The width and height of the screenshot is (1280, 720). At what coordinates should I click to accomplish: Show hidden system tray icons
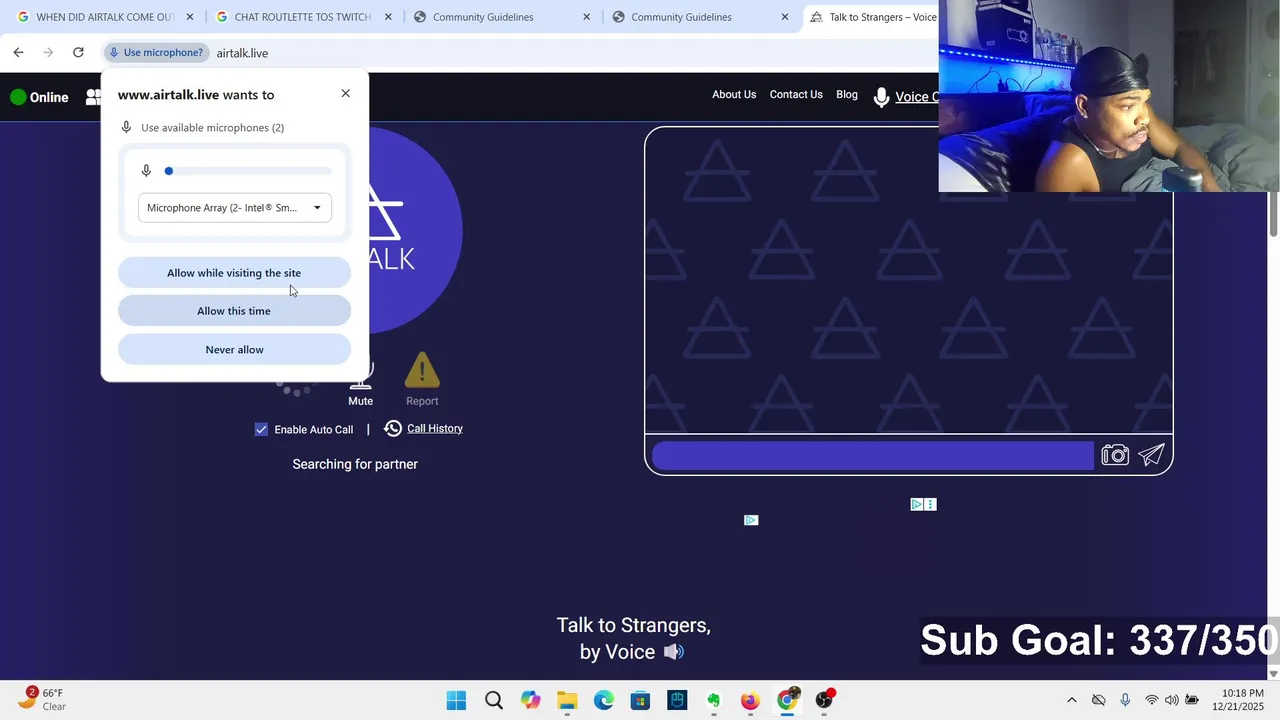pos(1072,700)
